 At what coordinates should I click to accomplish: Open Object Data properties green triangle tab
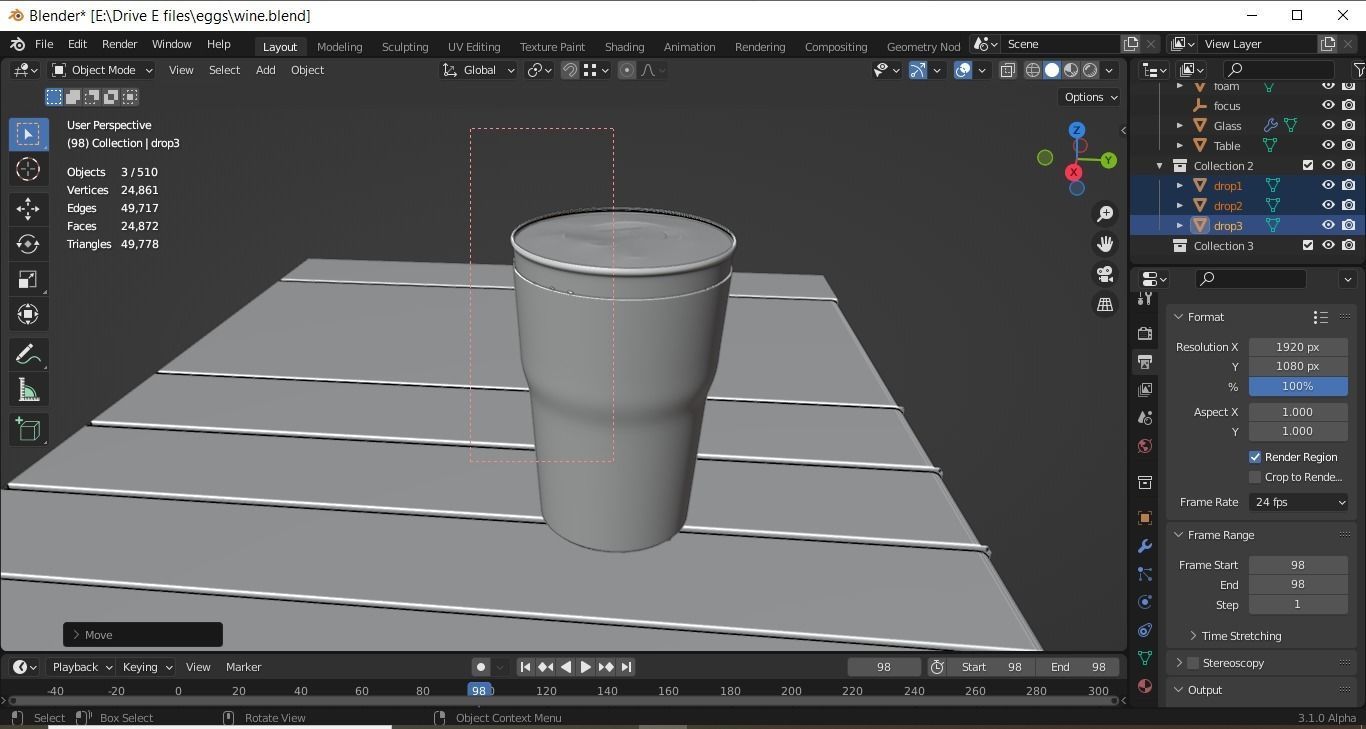(x=1145, y=658)
